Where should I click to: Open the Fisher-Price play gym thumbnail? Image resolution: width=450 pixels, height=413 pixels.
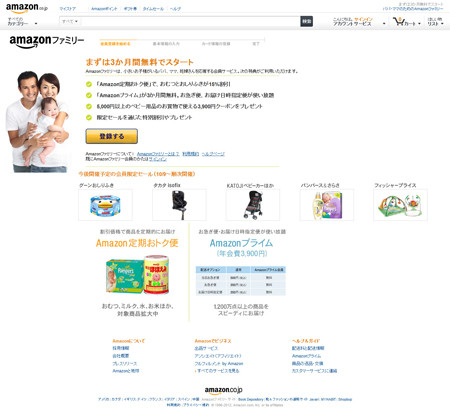pos(400,205)
